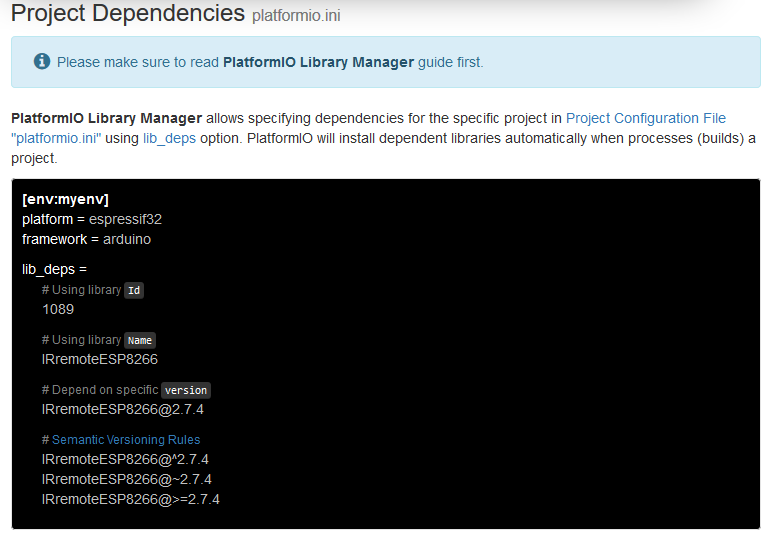Click the Name badge in the code block

[140, 340]
